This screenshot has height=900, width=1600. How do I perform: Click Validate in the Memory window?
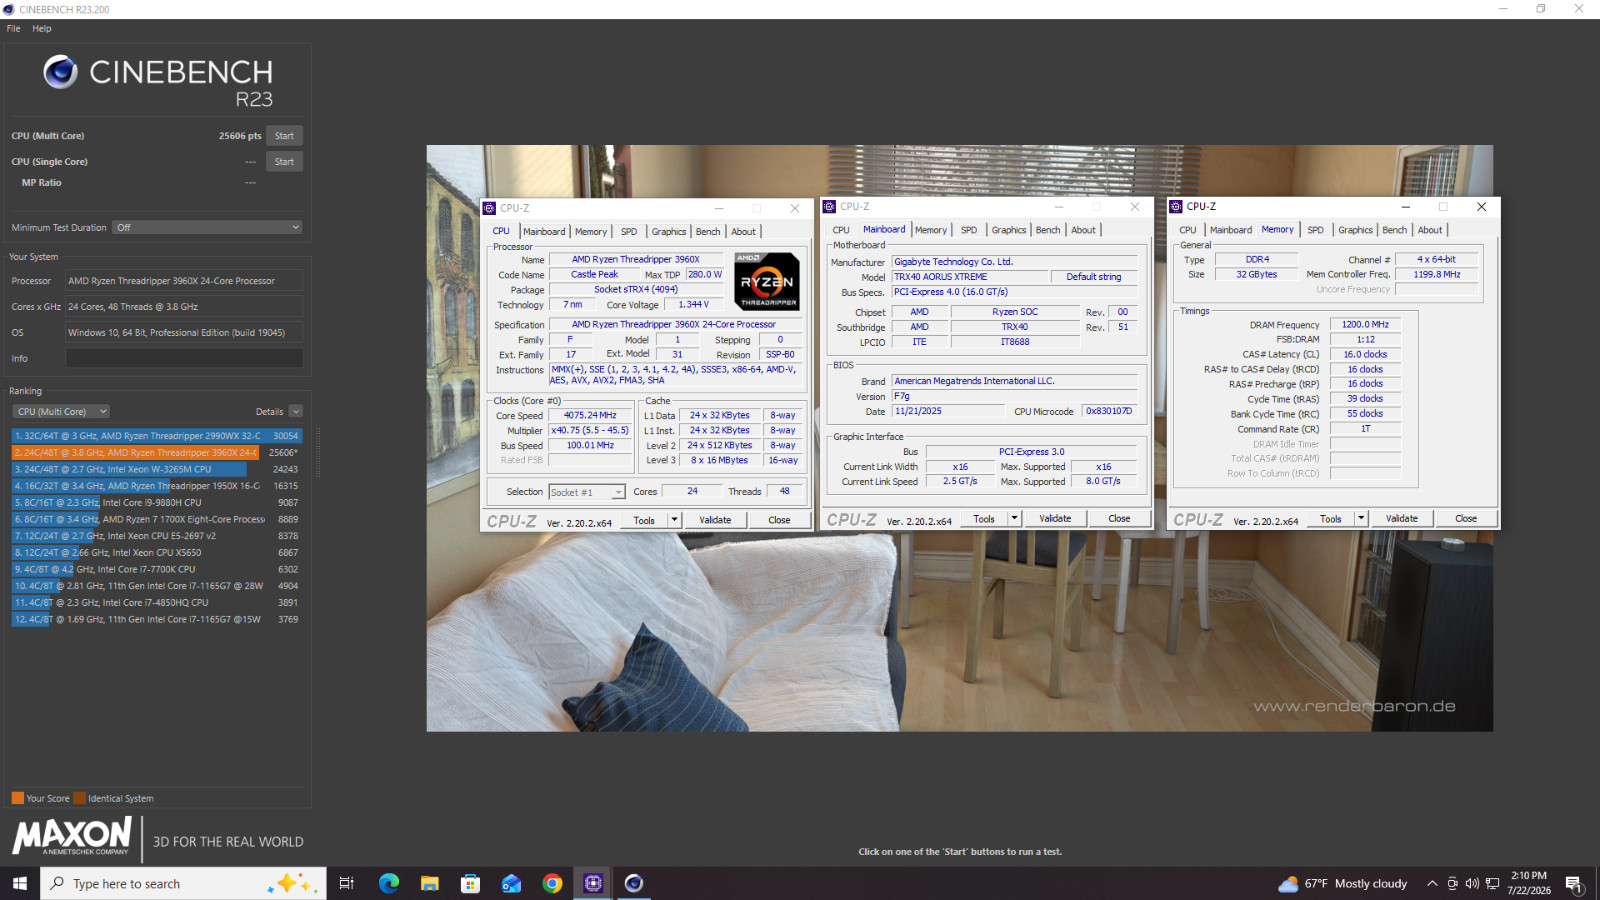click(x=1401, y=519)
